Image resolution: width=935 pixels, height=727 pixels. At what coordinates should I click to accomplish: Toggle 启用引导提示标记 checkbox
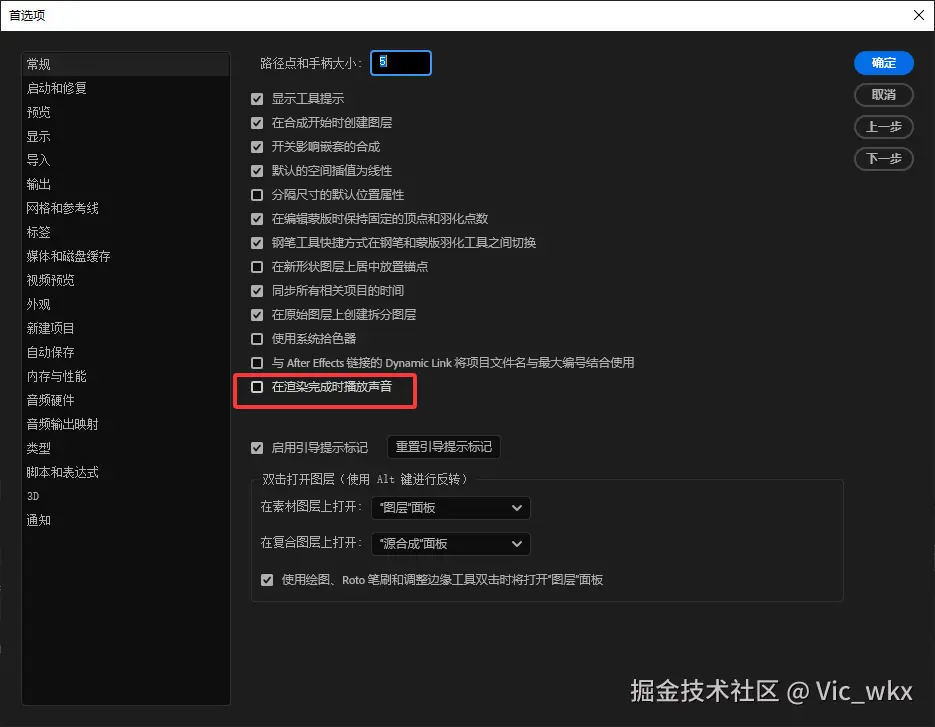click(x=257, y=448)
